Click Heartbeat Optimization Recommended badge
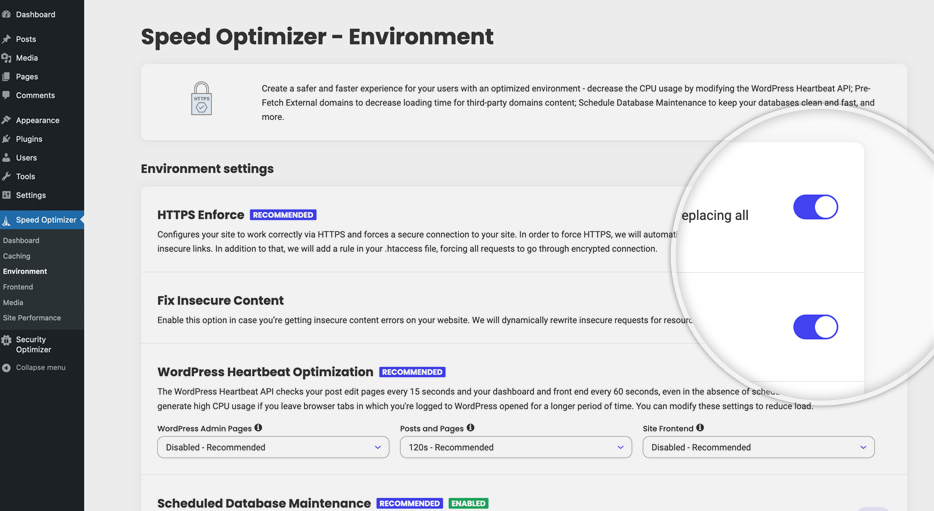934x511 pixels. pos(412,372)
